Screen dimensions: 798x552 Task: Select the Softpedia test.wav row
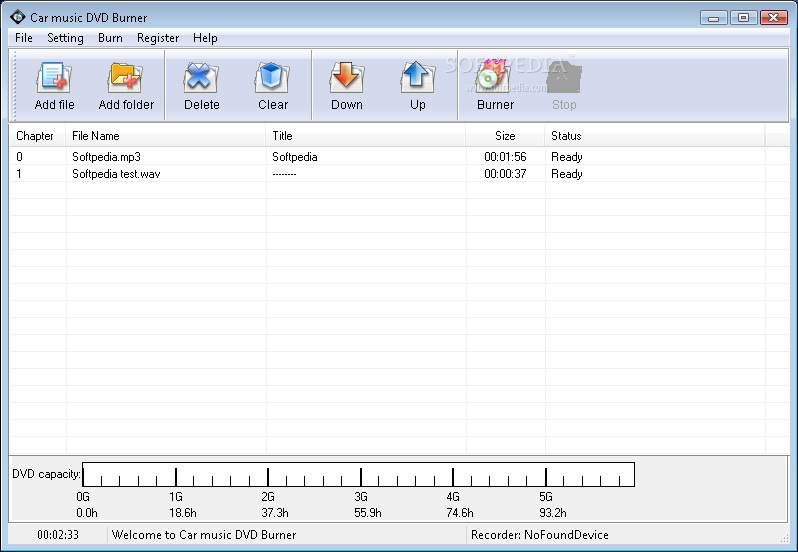tap(116, 174)
